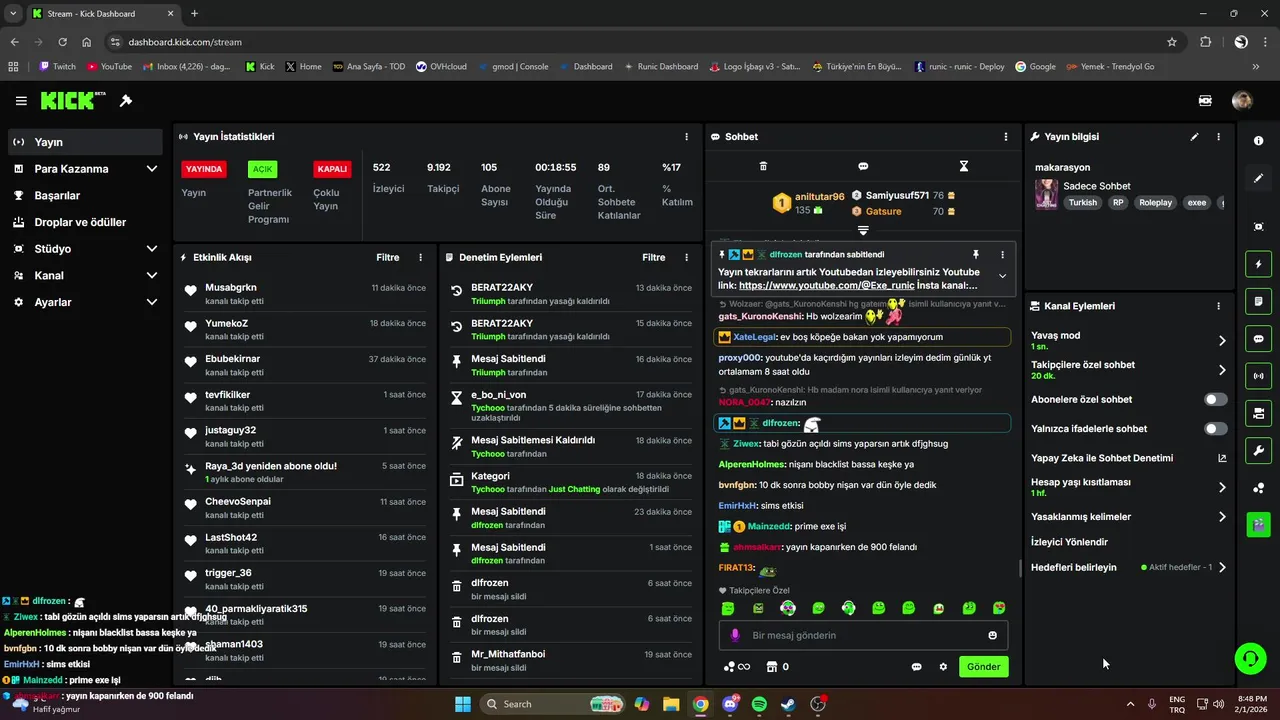Click the camera focus icon in the right sidebar
The image size is (1280, 720).
1258,227
